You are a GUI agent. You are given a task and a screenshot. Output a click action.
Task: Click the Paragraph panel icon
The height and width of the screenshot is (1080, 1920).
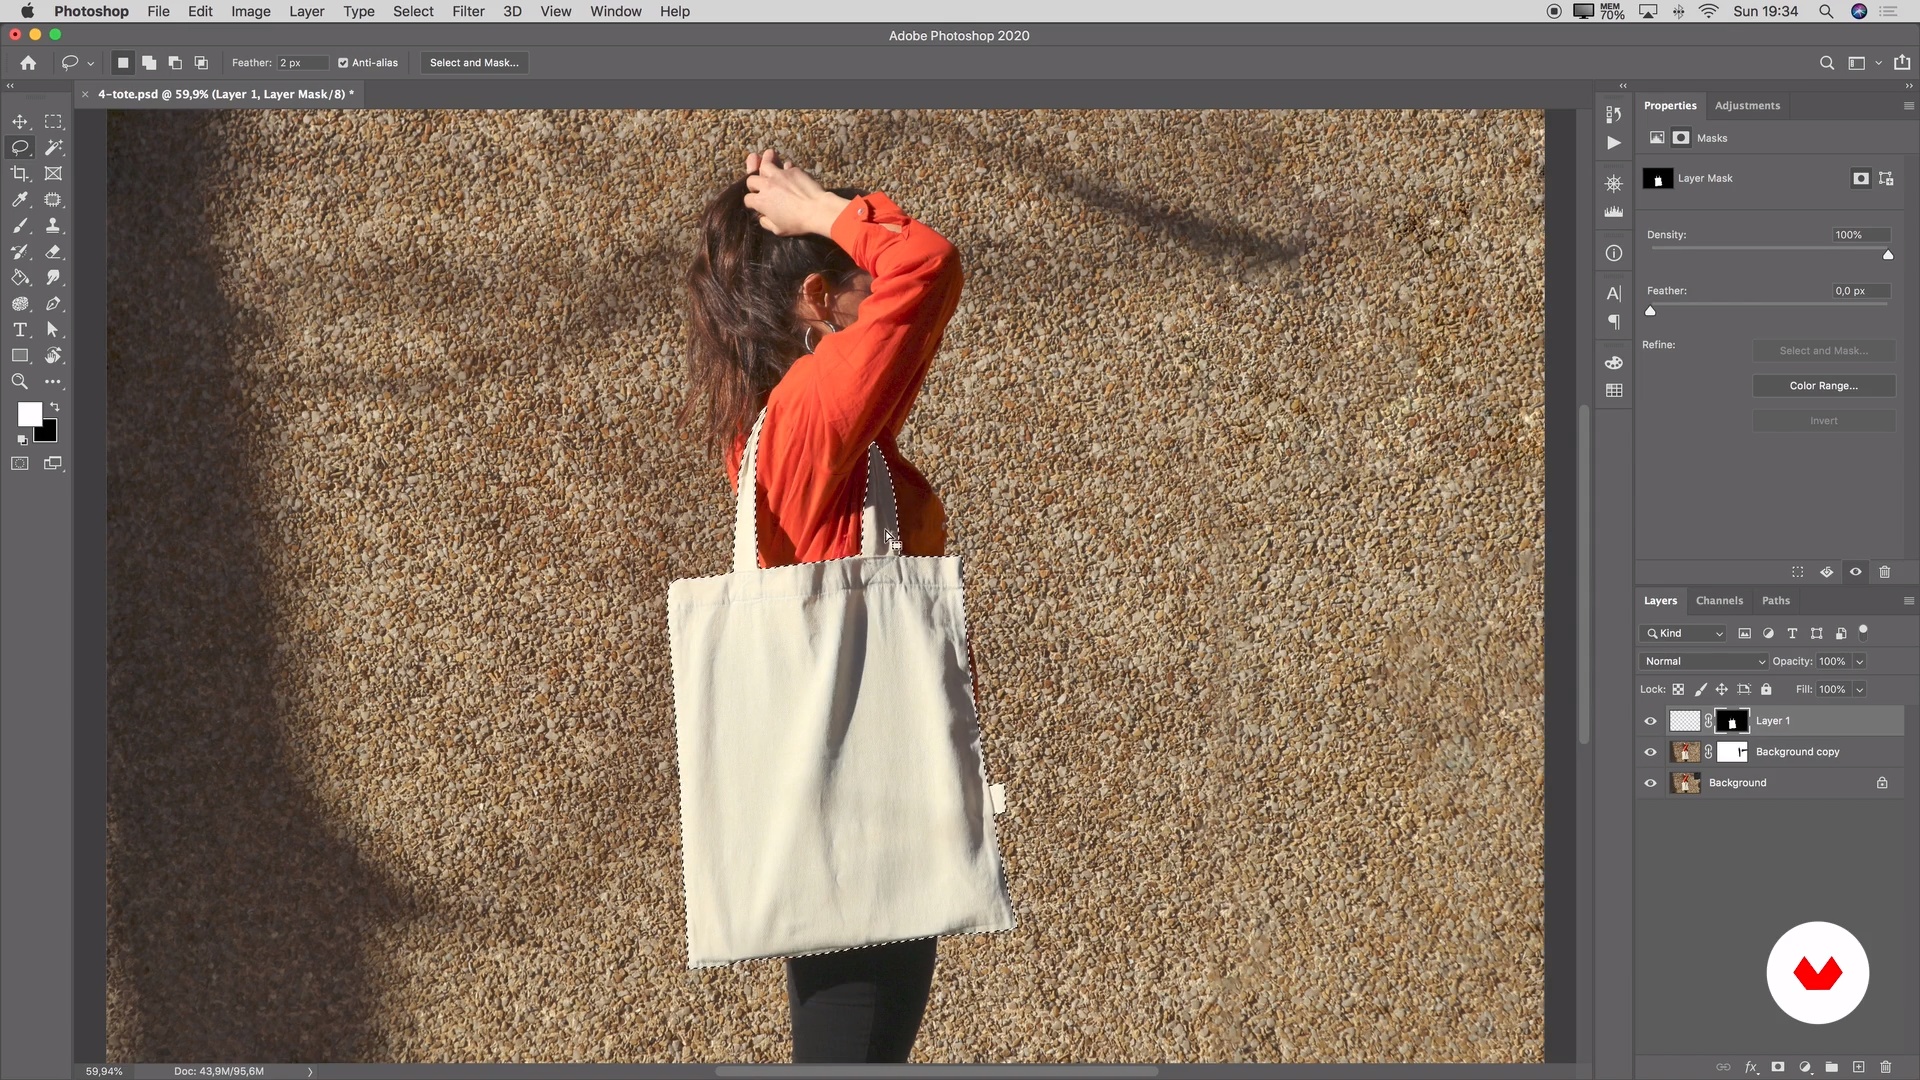pyautogui.click(x=1613, y=322)
